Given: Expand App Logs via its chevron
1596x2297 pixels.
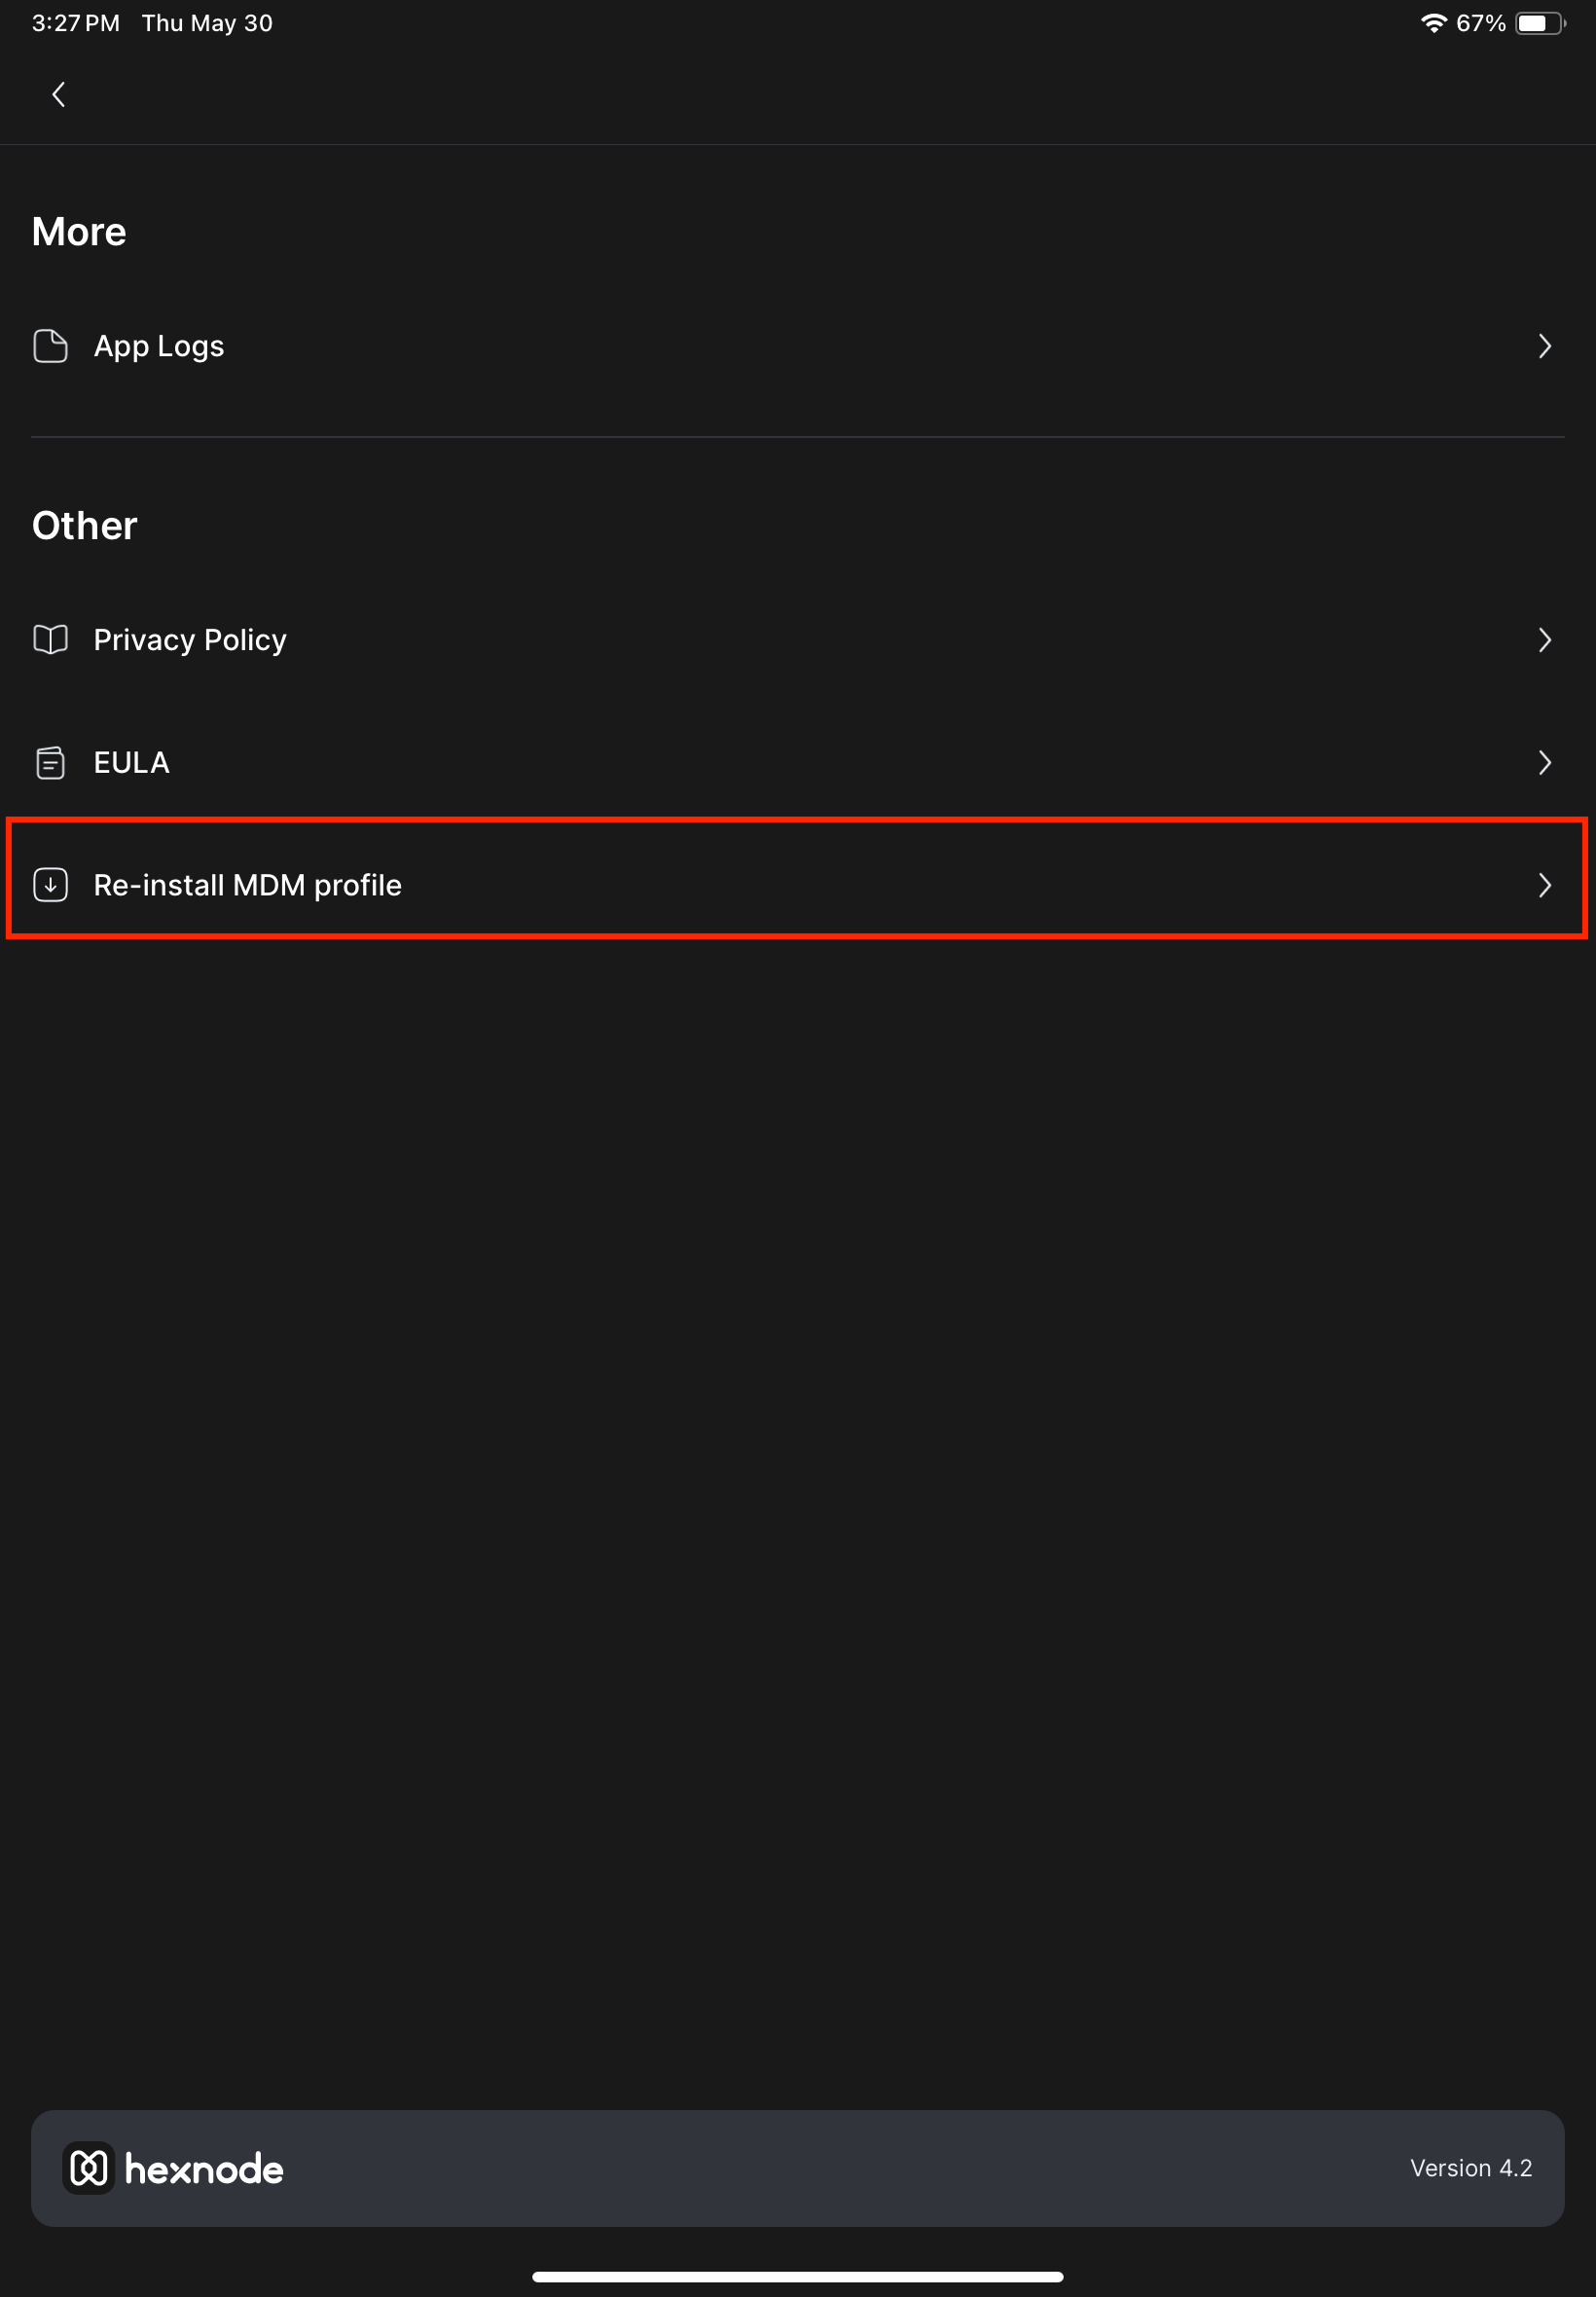Looking at the screenshot, I should pyautogui.click(x=1545, y=346).
